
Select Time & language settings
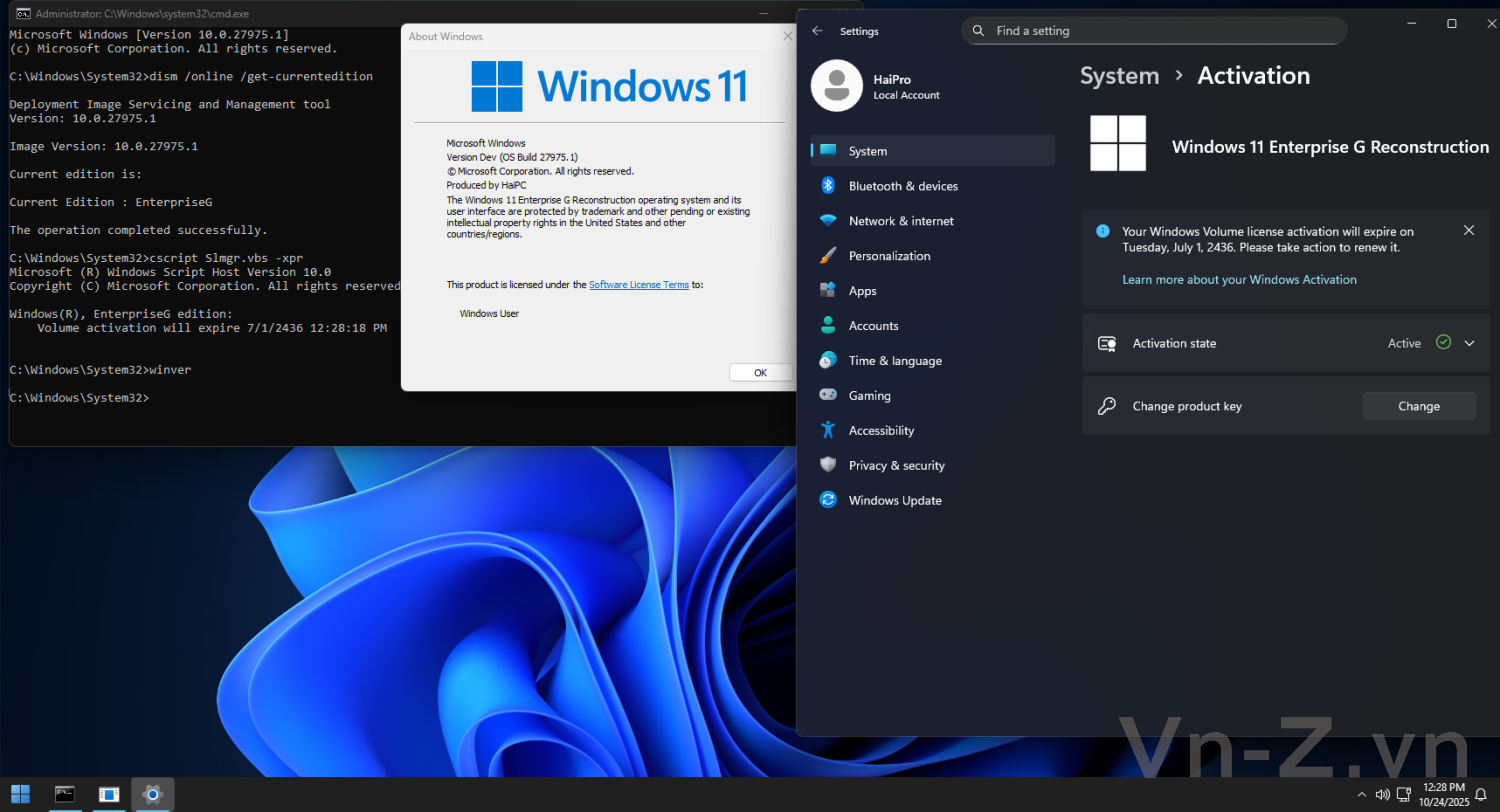(894, 361)
